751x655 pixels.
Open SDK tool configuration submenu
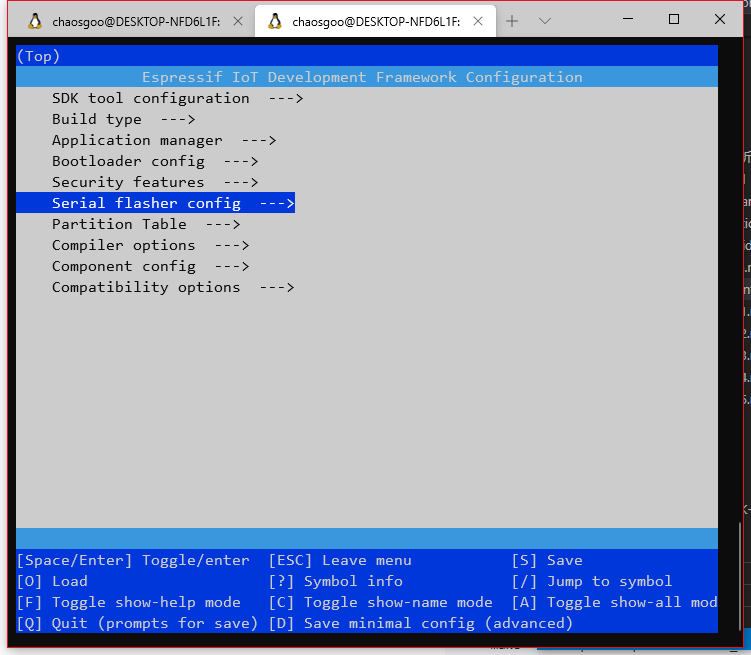178,99
